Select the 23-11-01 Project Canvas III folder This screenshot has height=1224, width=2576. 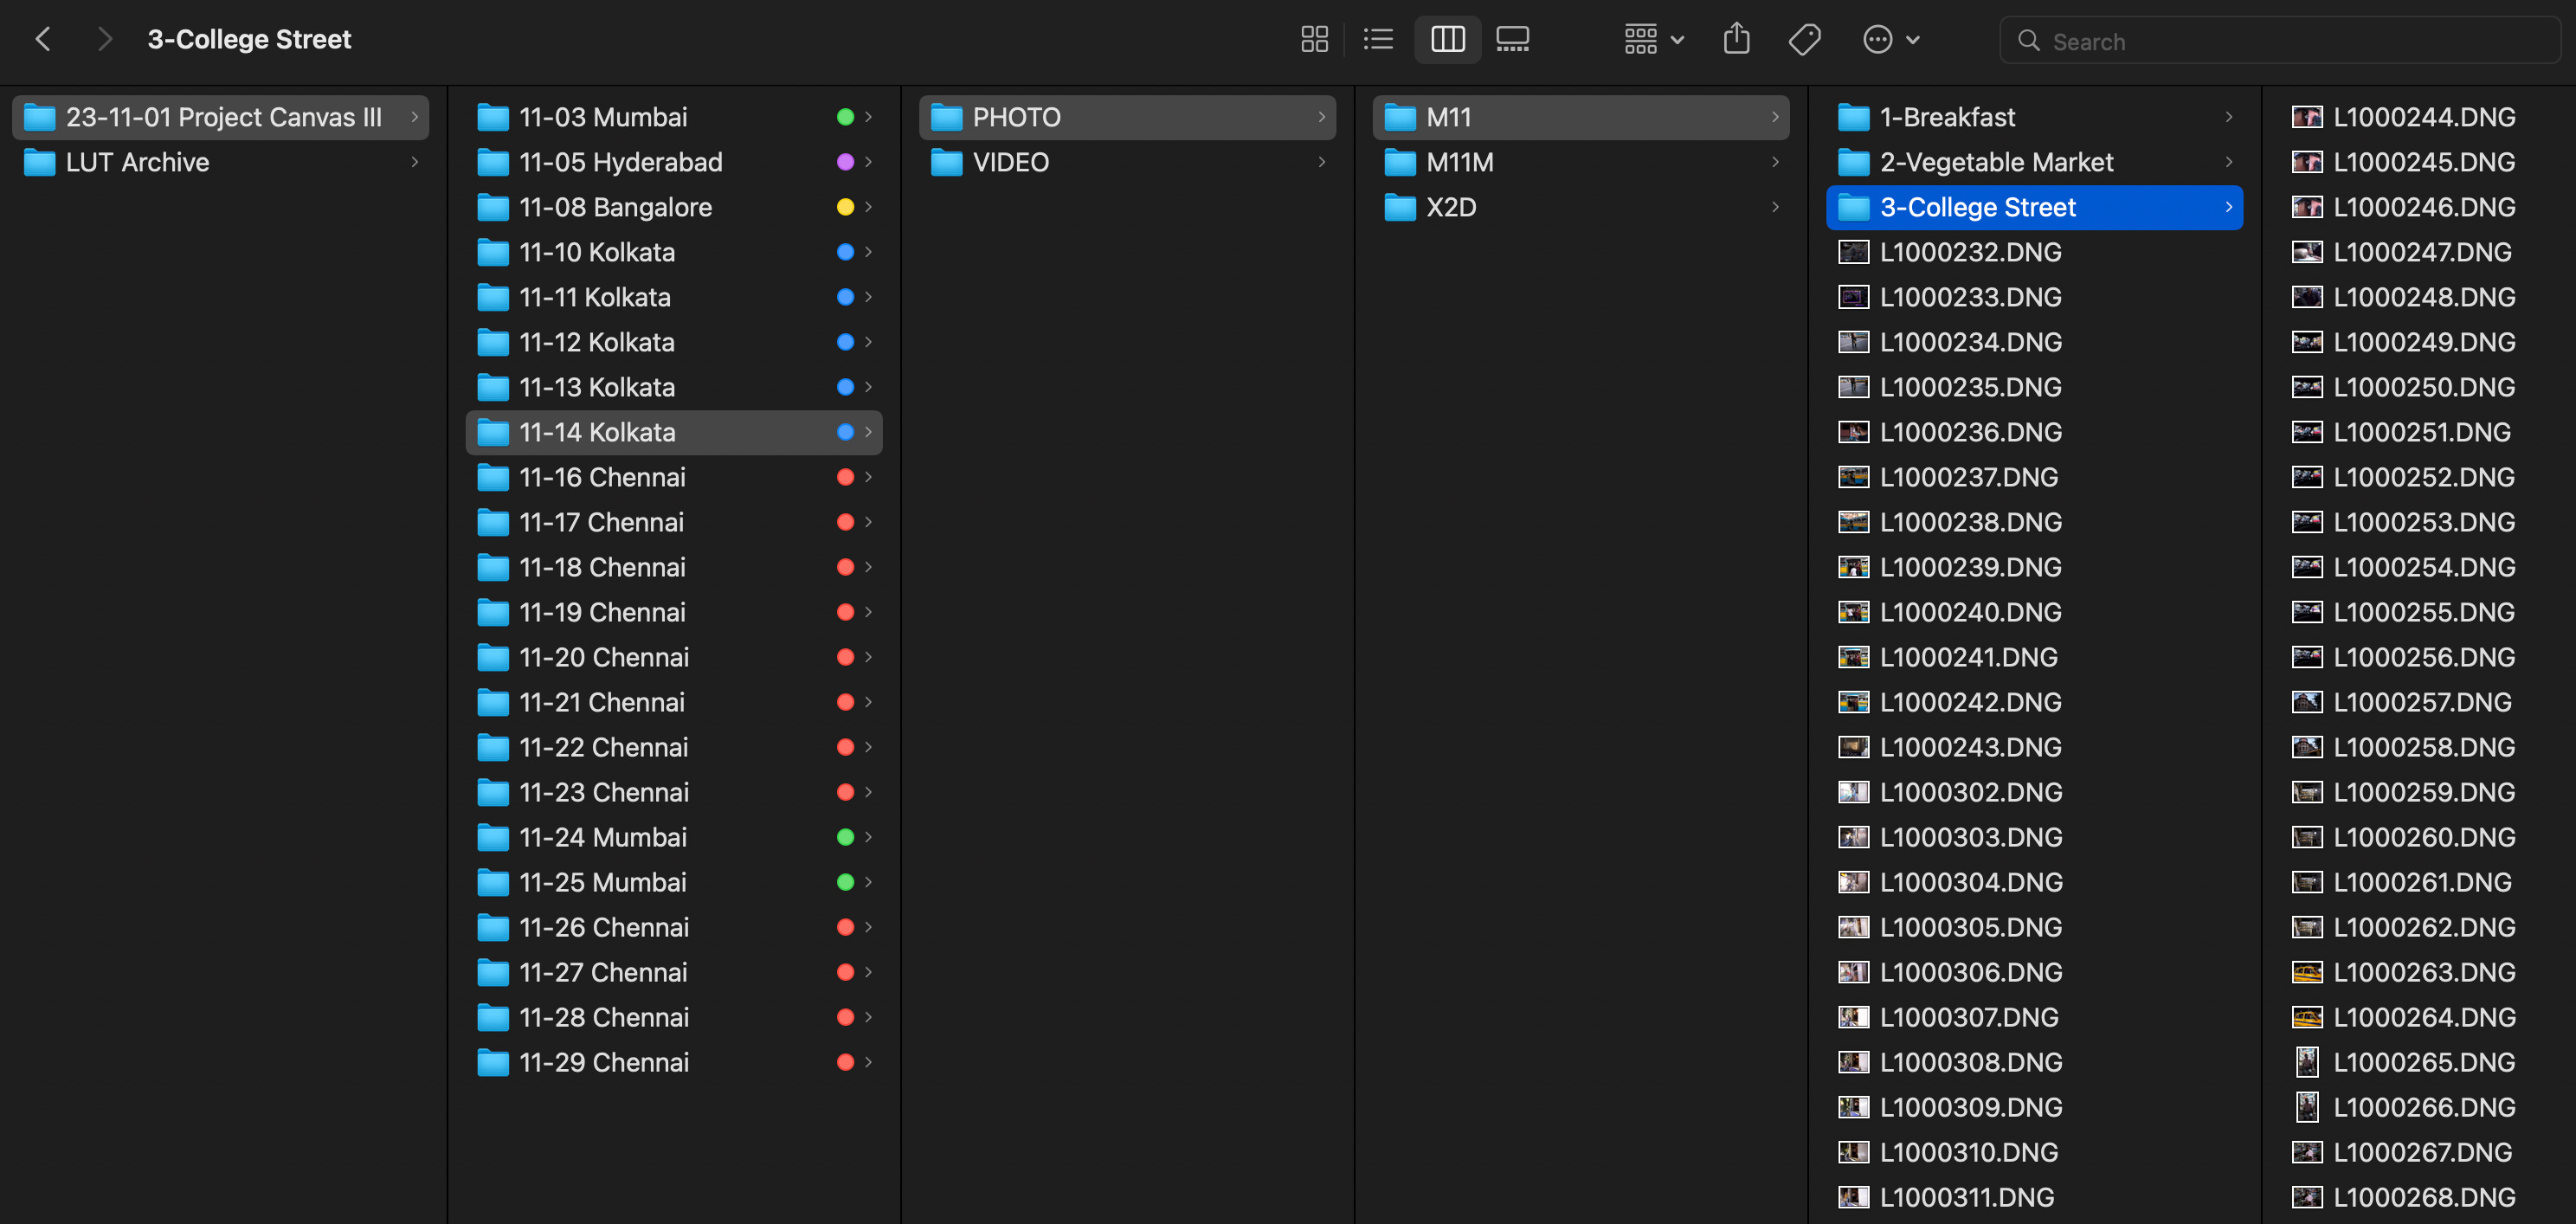[x=221, y=117]
